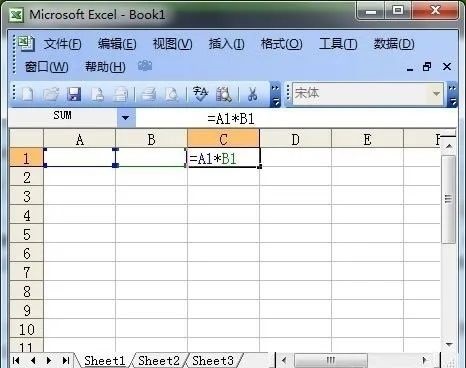Switch to the Sheet2 tab

tap(159, 360)
